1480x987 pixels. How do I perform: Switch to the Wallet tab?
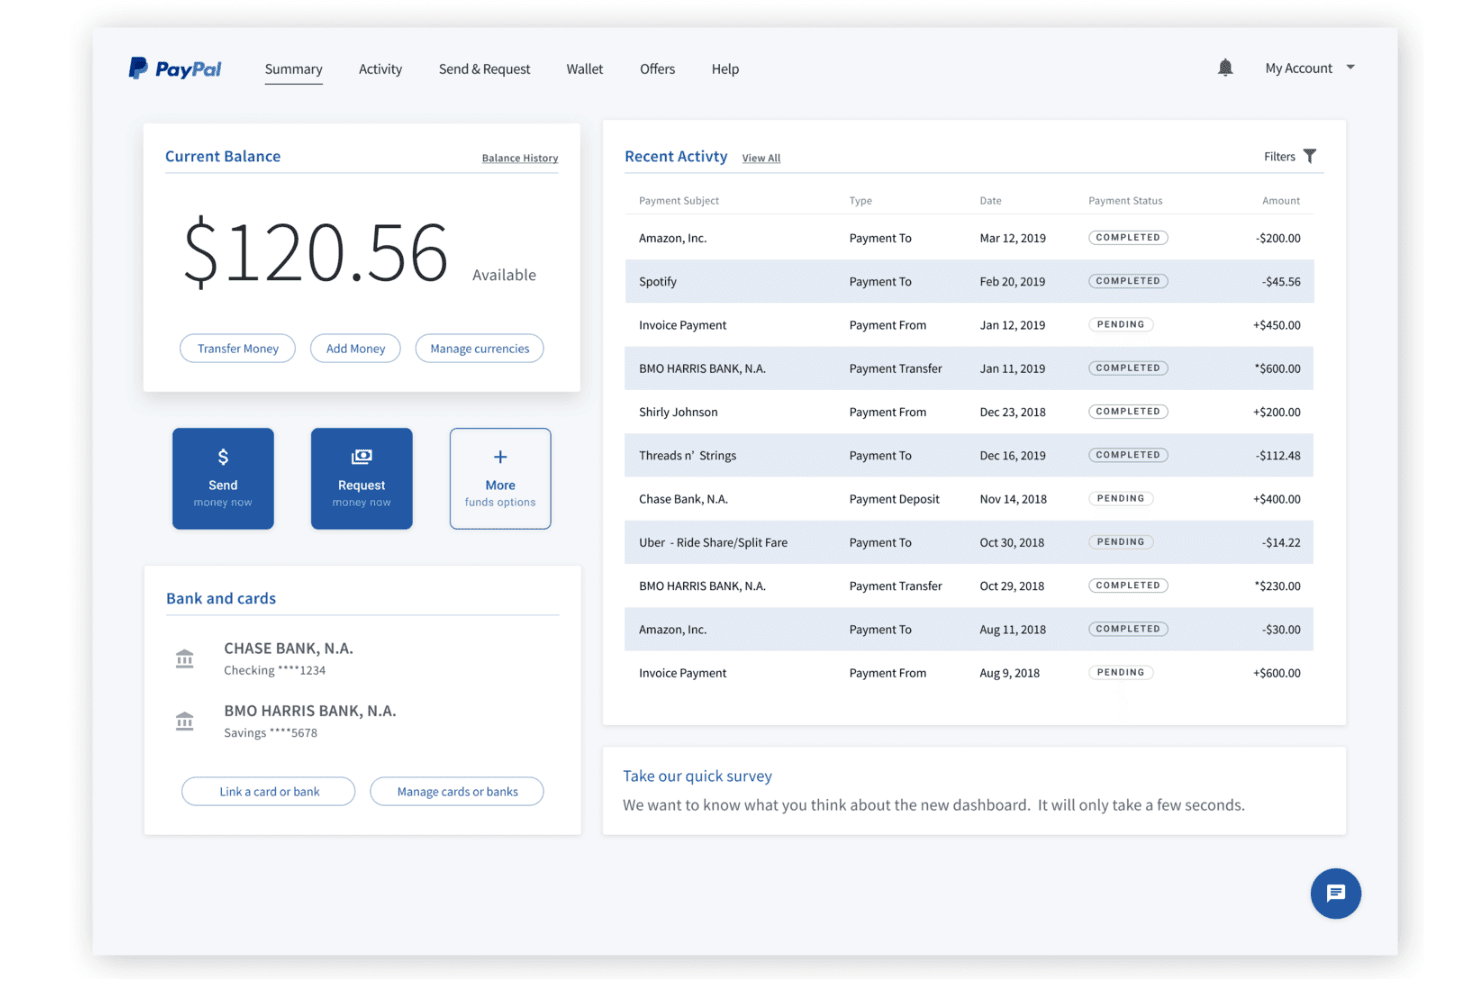(585, 69)
